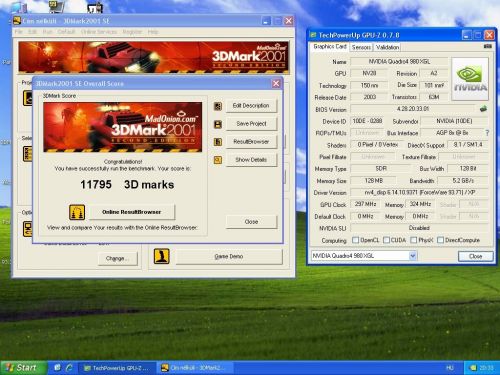
Task: Enable the CUDA checkbox
Action: [387, 240]
